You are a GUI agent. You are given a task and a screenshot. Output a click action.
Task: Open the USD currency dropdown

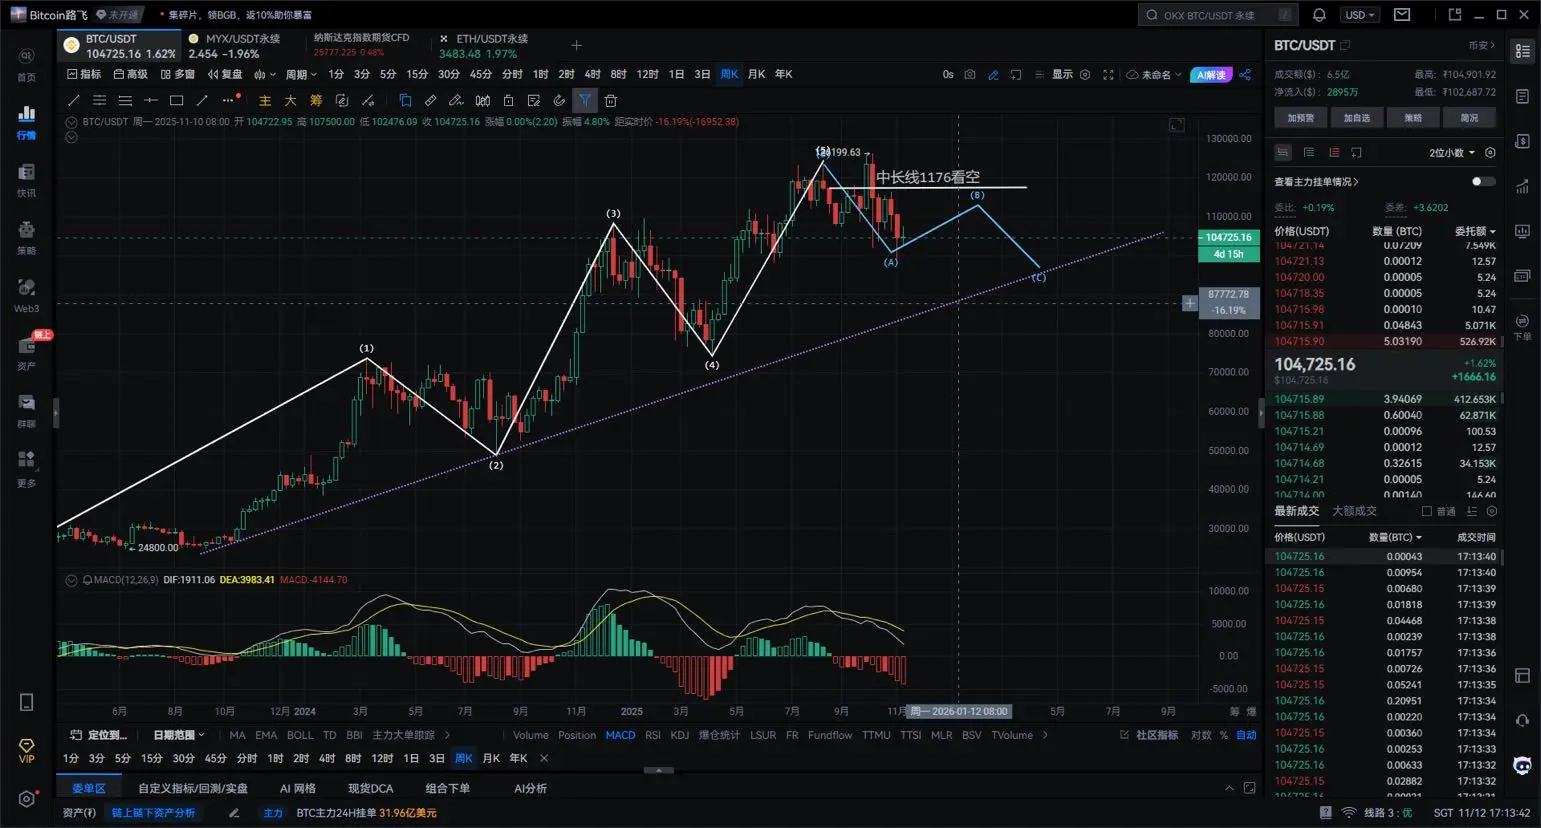point(1360,15)
